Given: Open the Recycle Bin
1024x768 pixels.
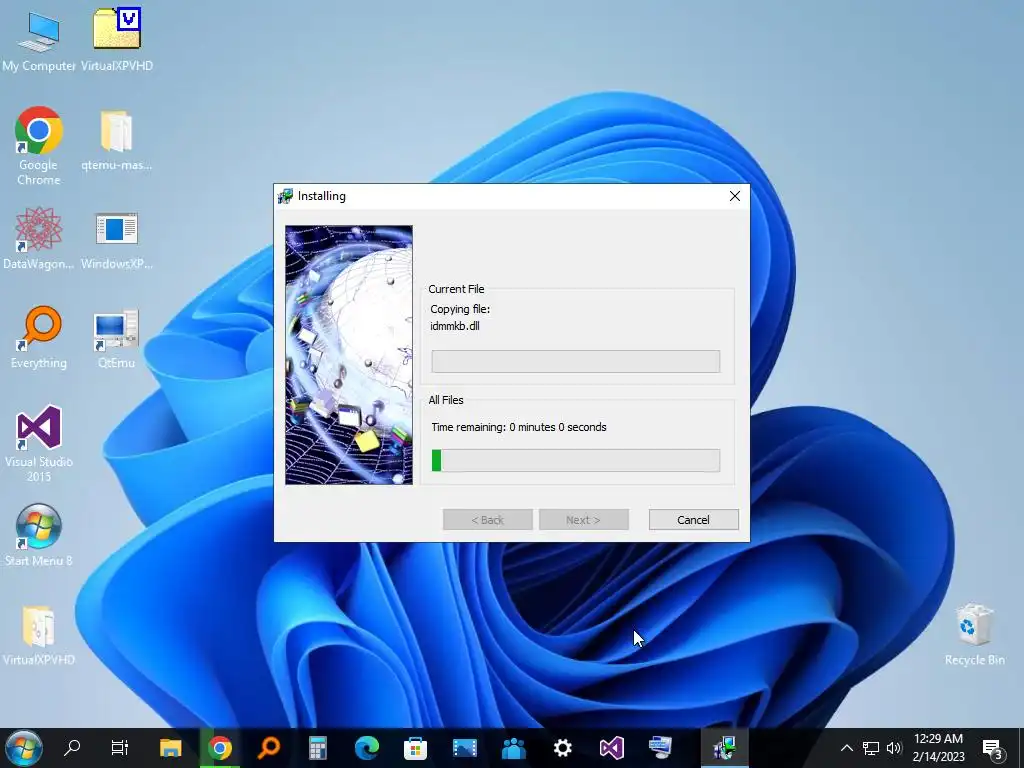Looking at the screenshot, I should [x=974, y=633].
